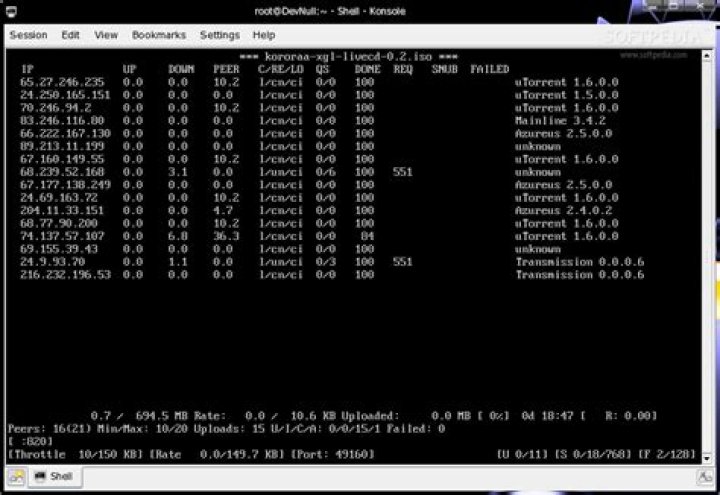This screenshot has height=495, width=720.
Task: Click the peer IP 83.246.116.80
Action: click(x=62, y=121)
